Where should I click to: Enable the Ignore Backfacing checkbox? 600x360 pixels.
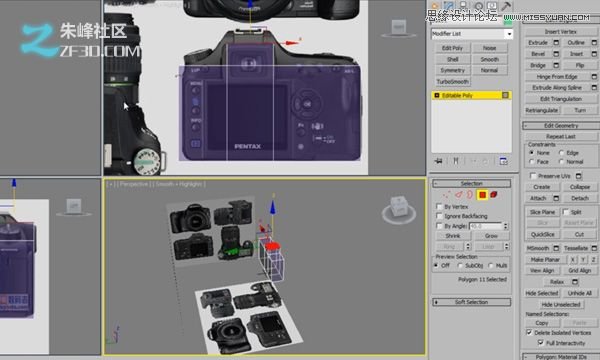pyautogui.click(x=439, y=216)
